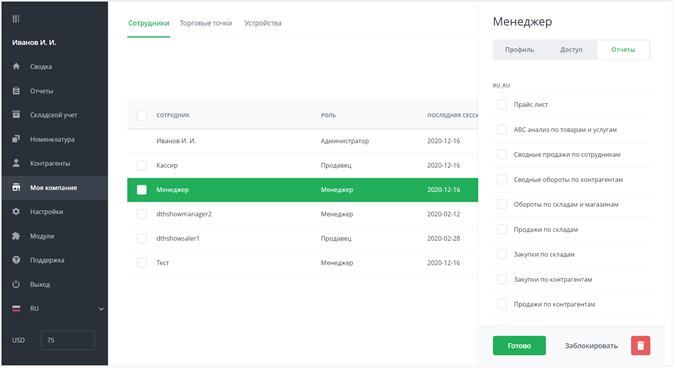
Task: Enable Закупки по контрагентам checkbox
Action: click(502, 279)
